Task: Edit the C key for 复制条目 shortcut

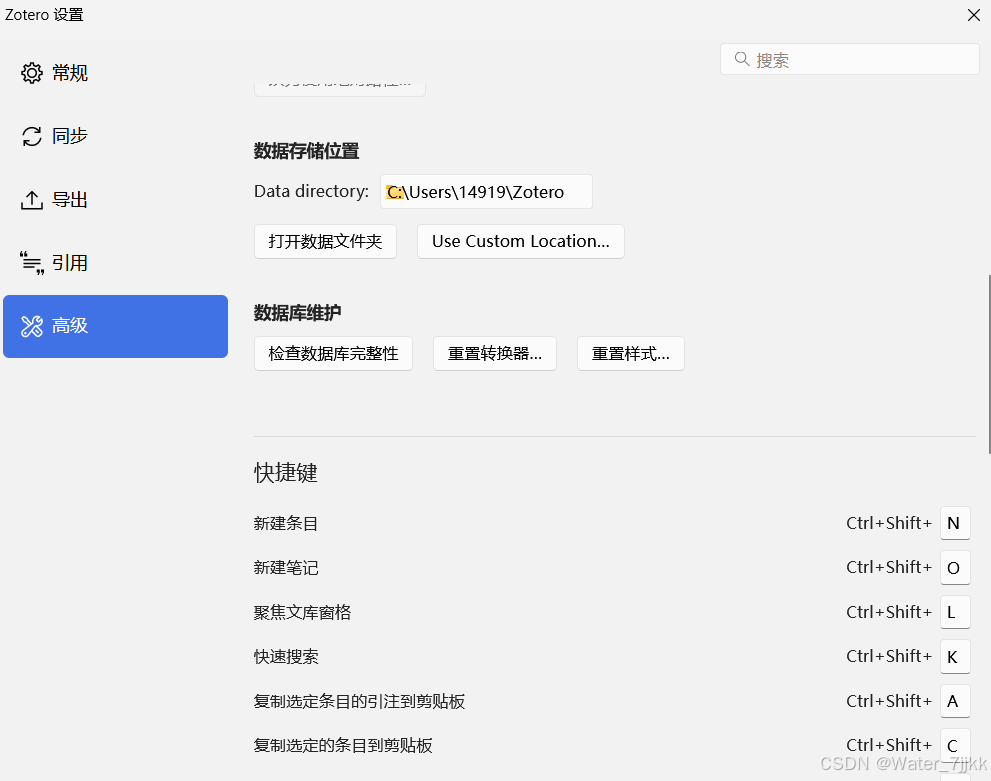Action: pyautogui.click(x=955, y=746)
